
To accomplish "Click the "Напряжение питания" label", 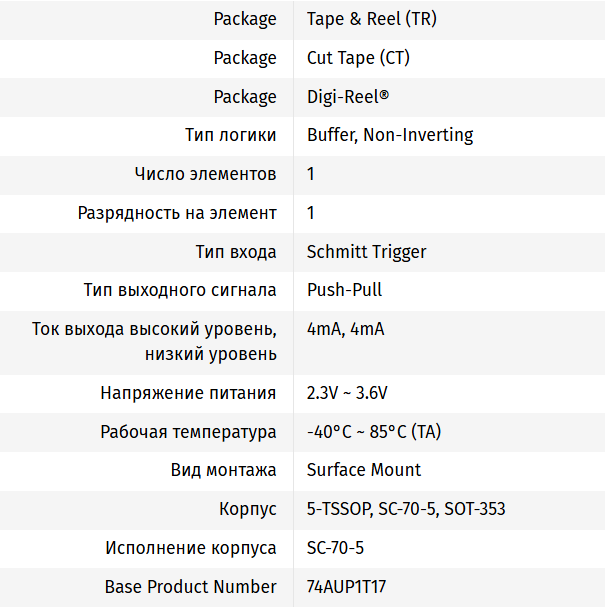I will (188, 393).
